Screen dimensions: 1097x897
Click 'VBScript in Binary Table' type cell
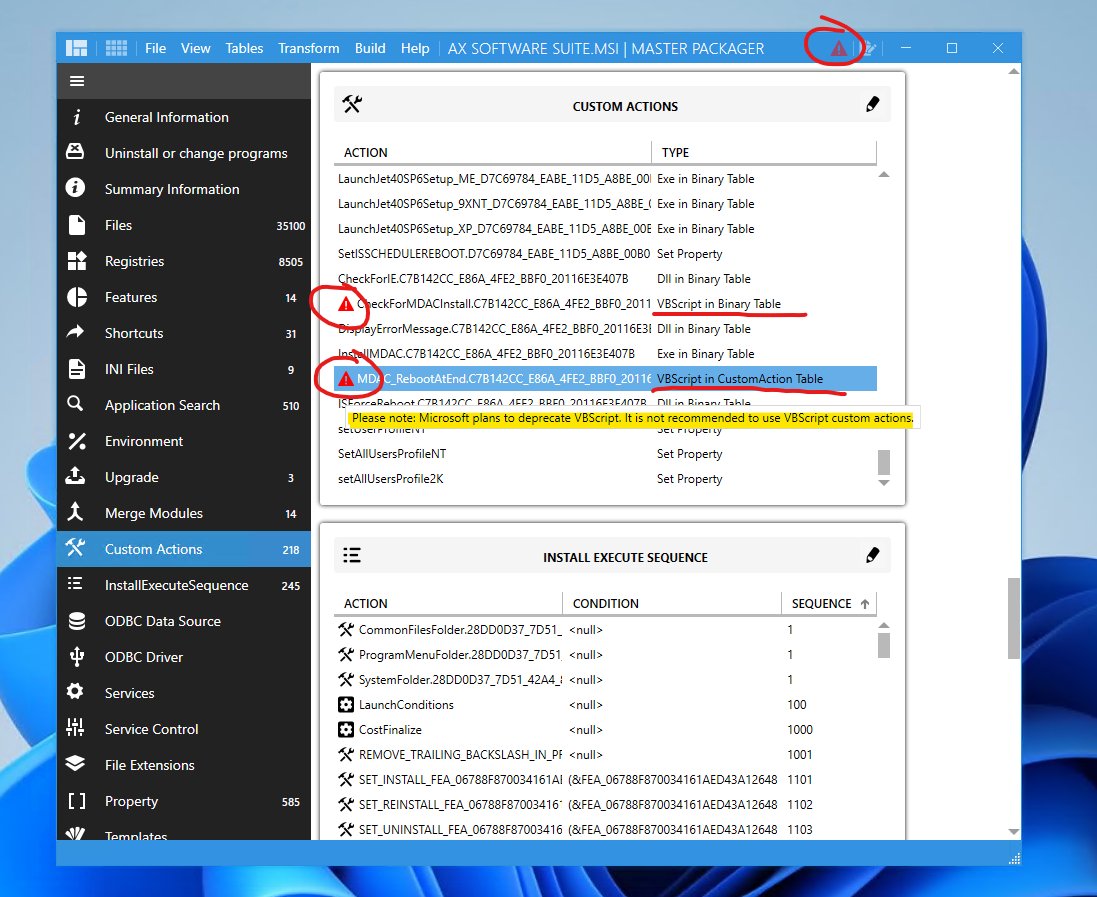(719, 304)
